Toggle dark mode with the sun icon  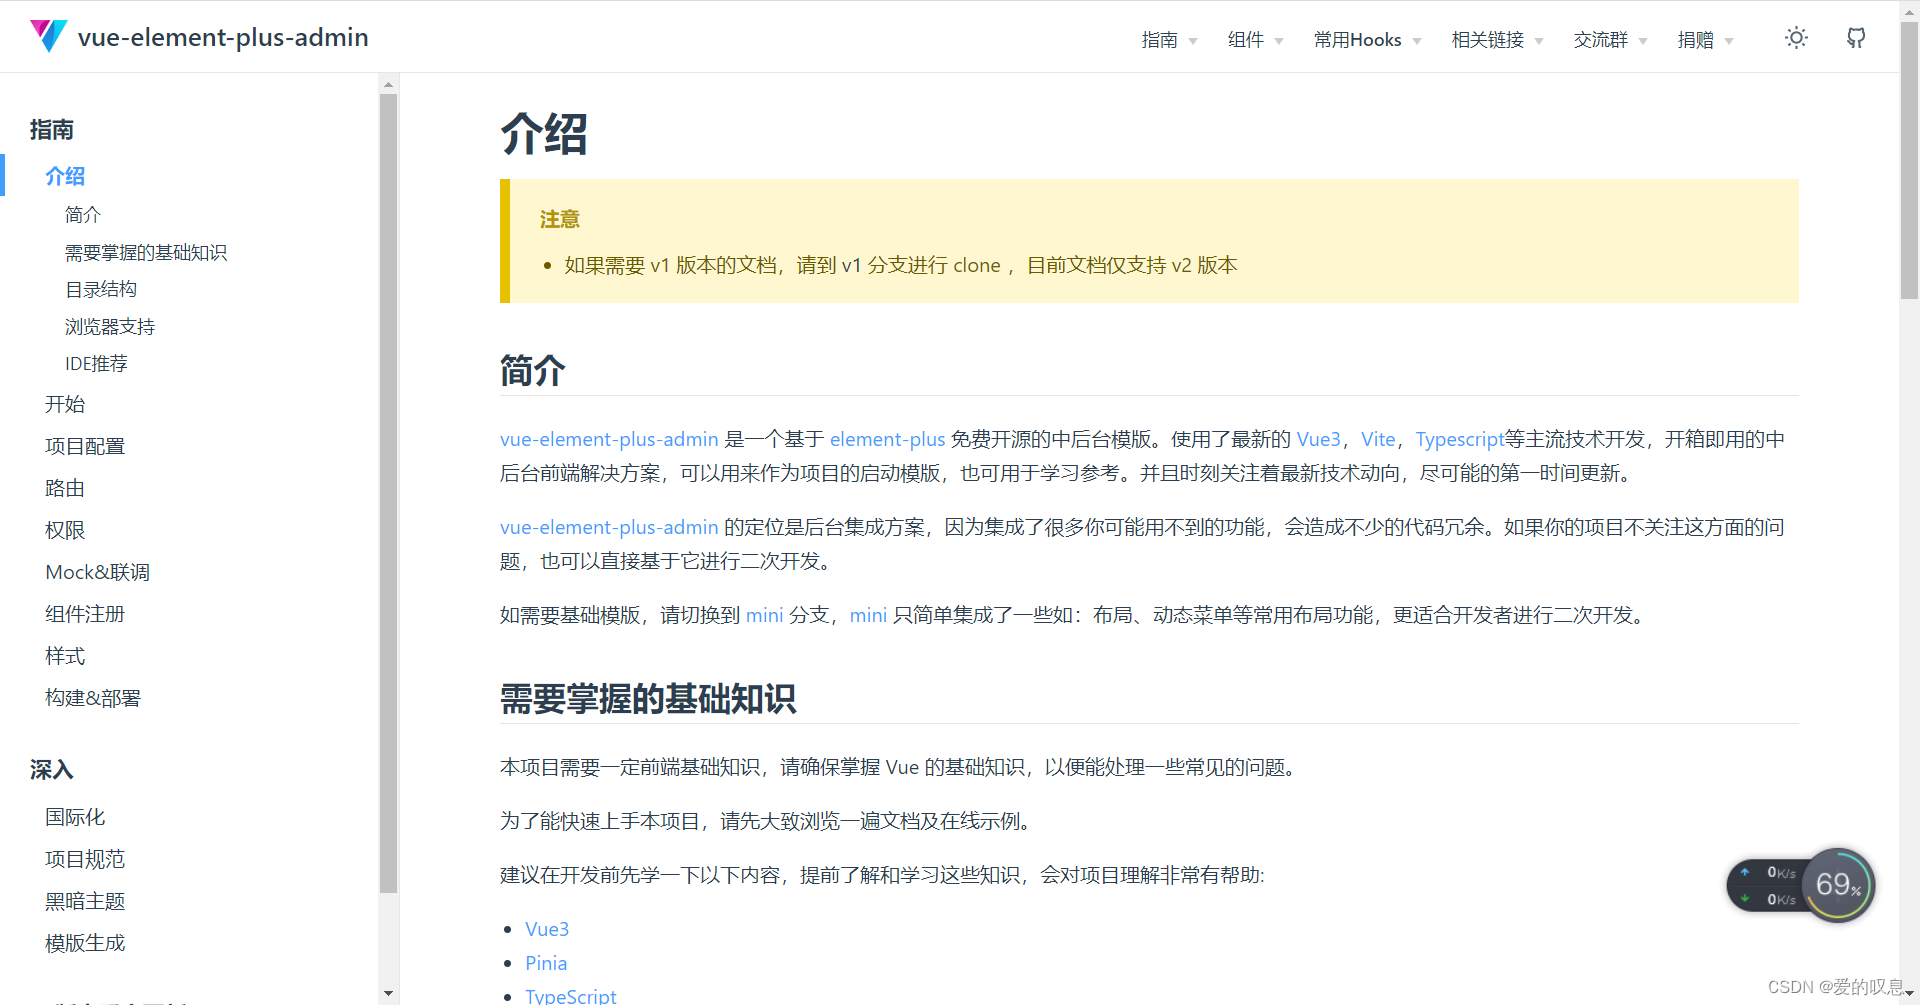click(1795, 37)
